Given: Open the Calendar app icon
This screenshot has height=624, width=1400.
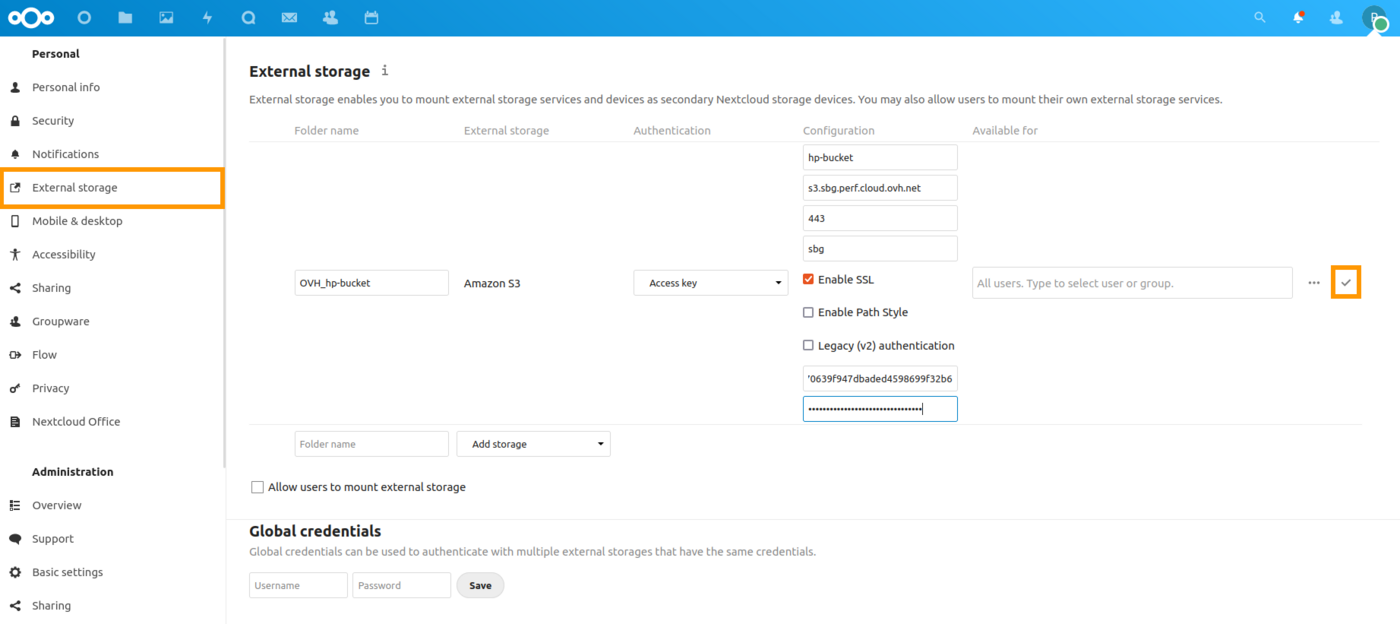Looking at the screenshot, I should click(371, 17).
